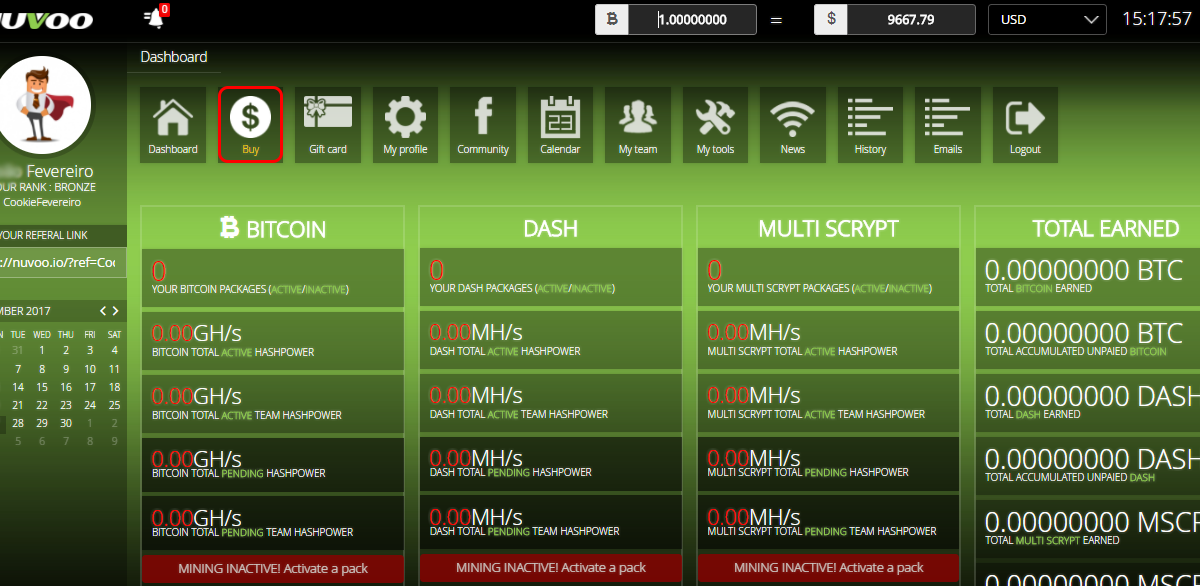Click the TOTAL EARNED panel header
Image resolution: width=1200 pixels, height=586 pixels.
1088,228
